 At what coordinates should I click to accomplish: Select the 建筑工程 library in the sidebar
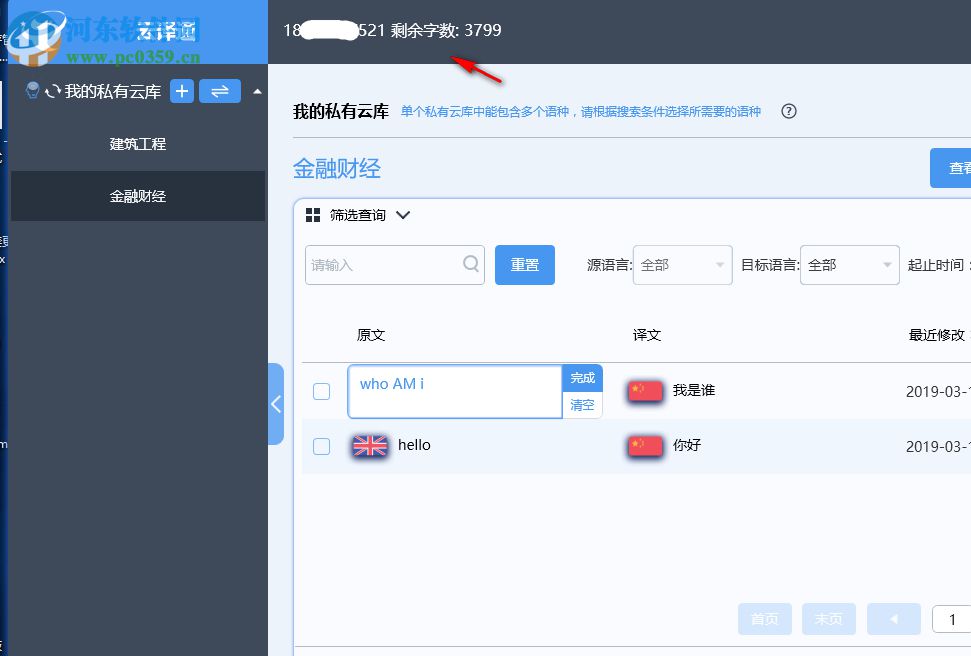click(137, 143)
